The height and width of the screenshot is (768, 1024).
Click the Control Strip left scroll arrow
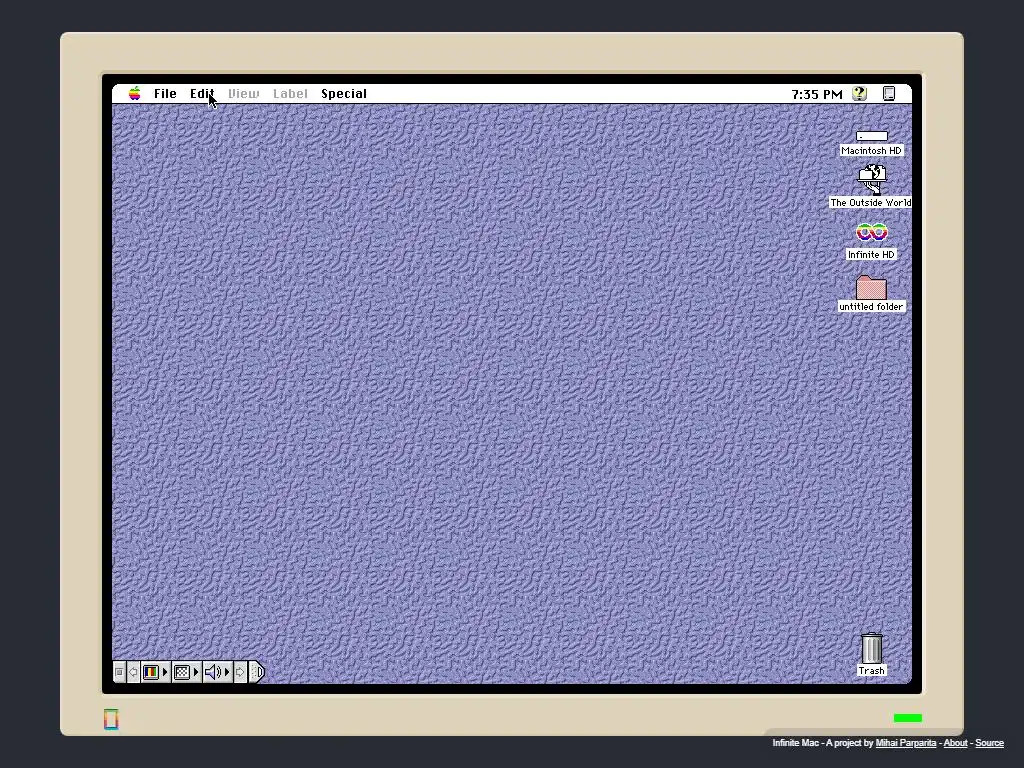coord(133,672)
